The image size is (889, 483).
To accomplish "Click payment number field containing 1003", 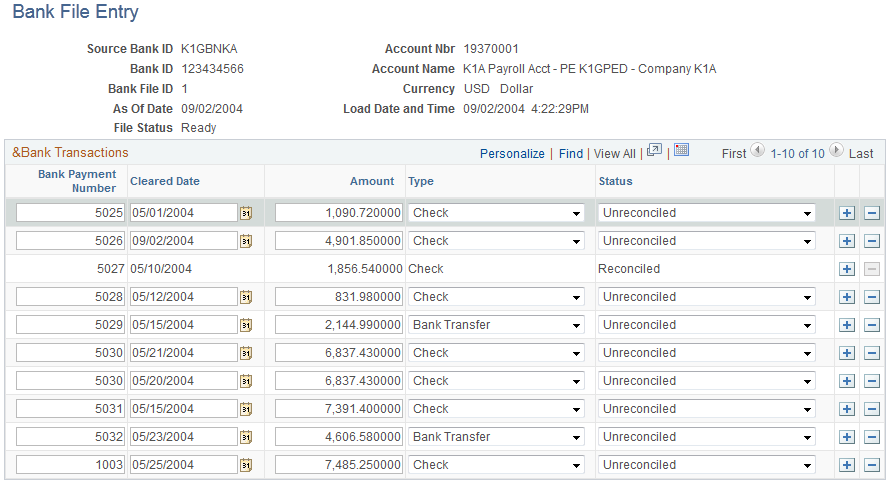I will [x=70, y=465].
